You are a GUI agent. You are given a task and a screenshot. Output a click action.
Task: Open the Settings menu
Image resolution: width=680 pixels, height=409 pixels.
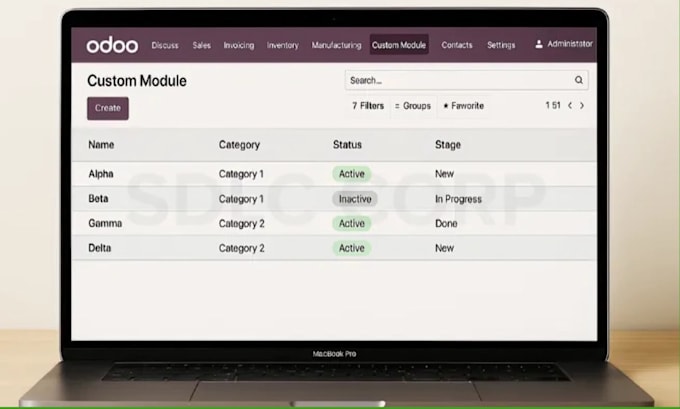coord(501,45)
